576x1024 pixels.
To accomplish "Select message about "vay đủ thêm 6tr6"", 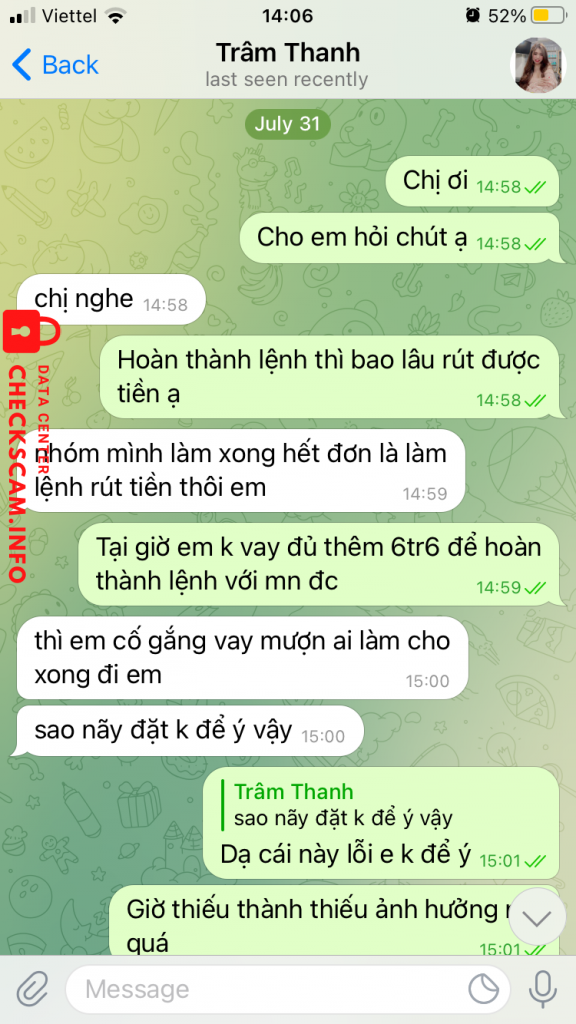I will click(x=319, y=564).
